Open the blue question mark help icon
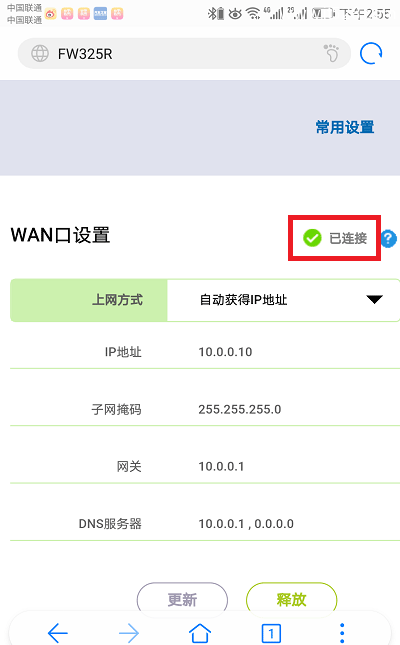 388,239
